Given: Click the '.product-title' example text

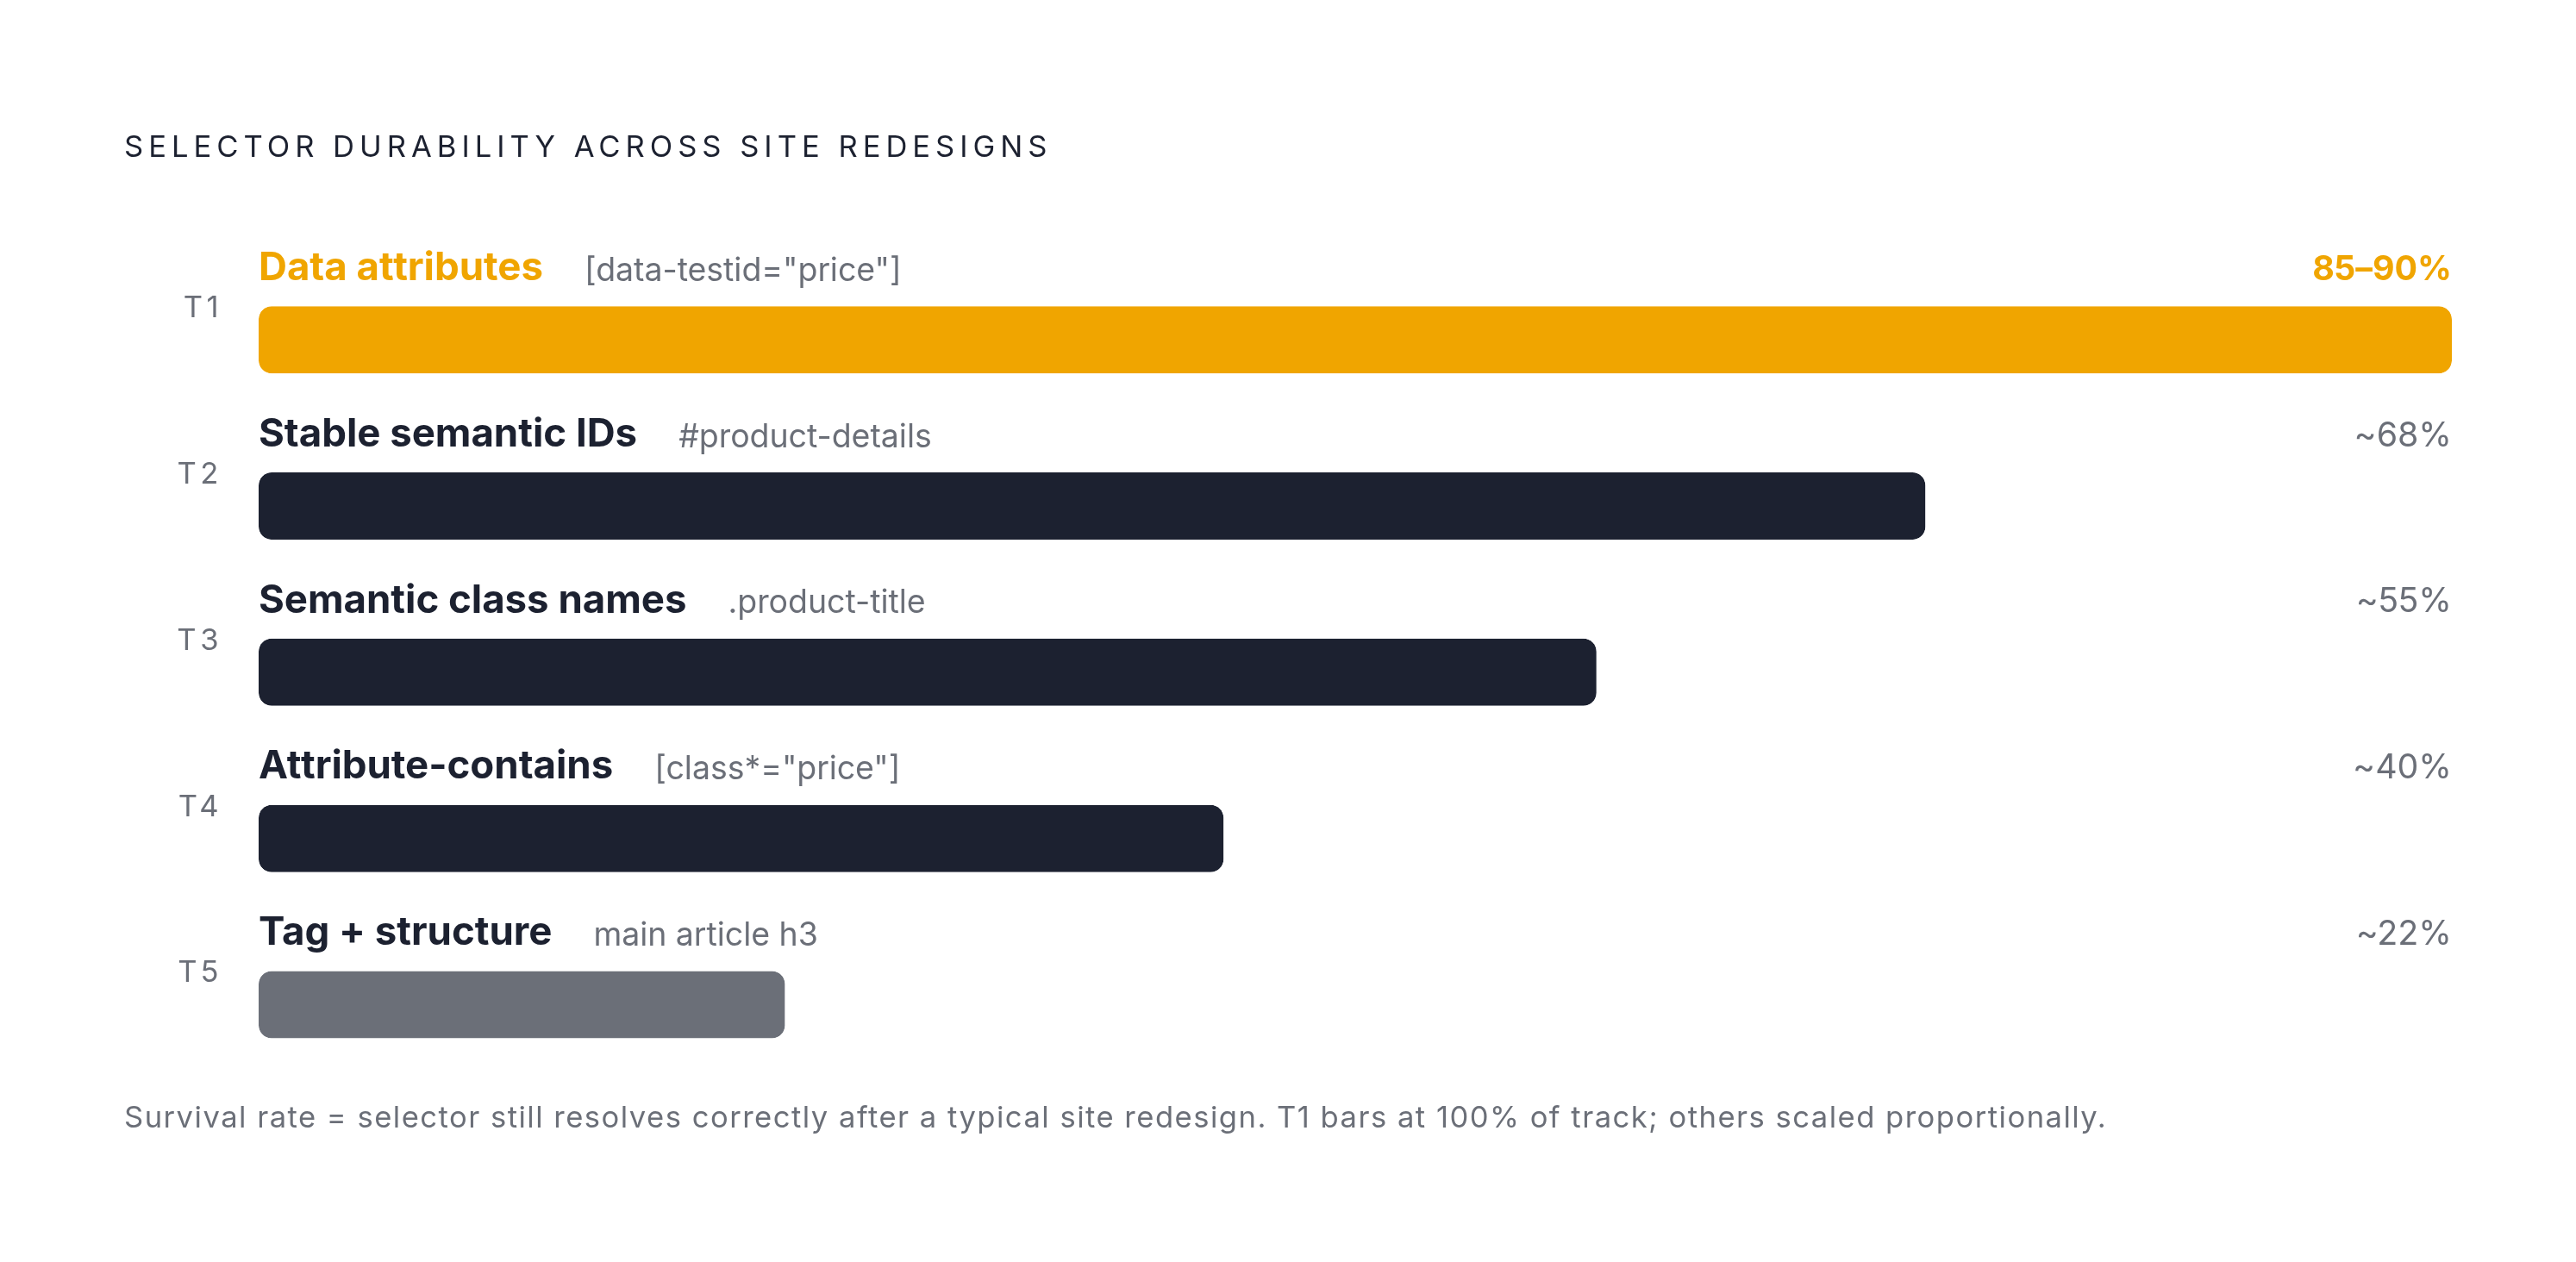Looking at the screenshot, I should 826,602.
